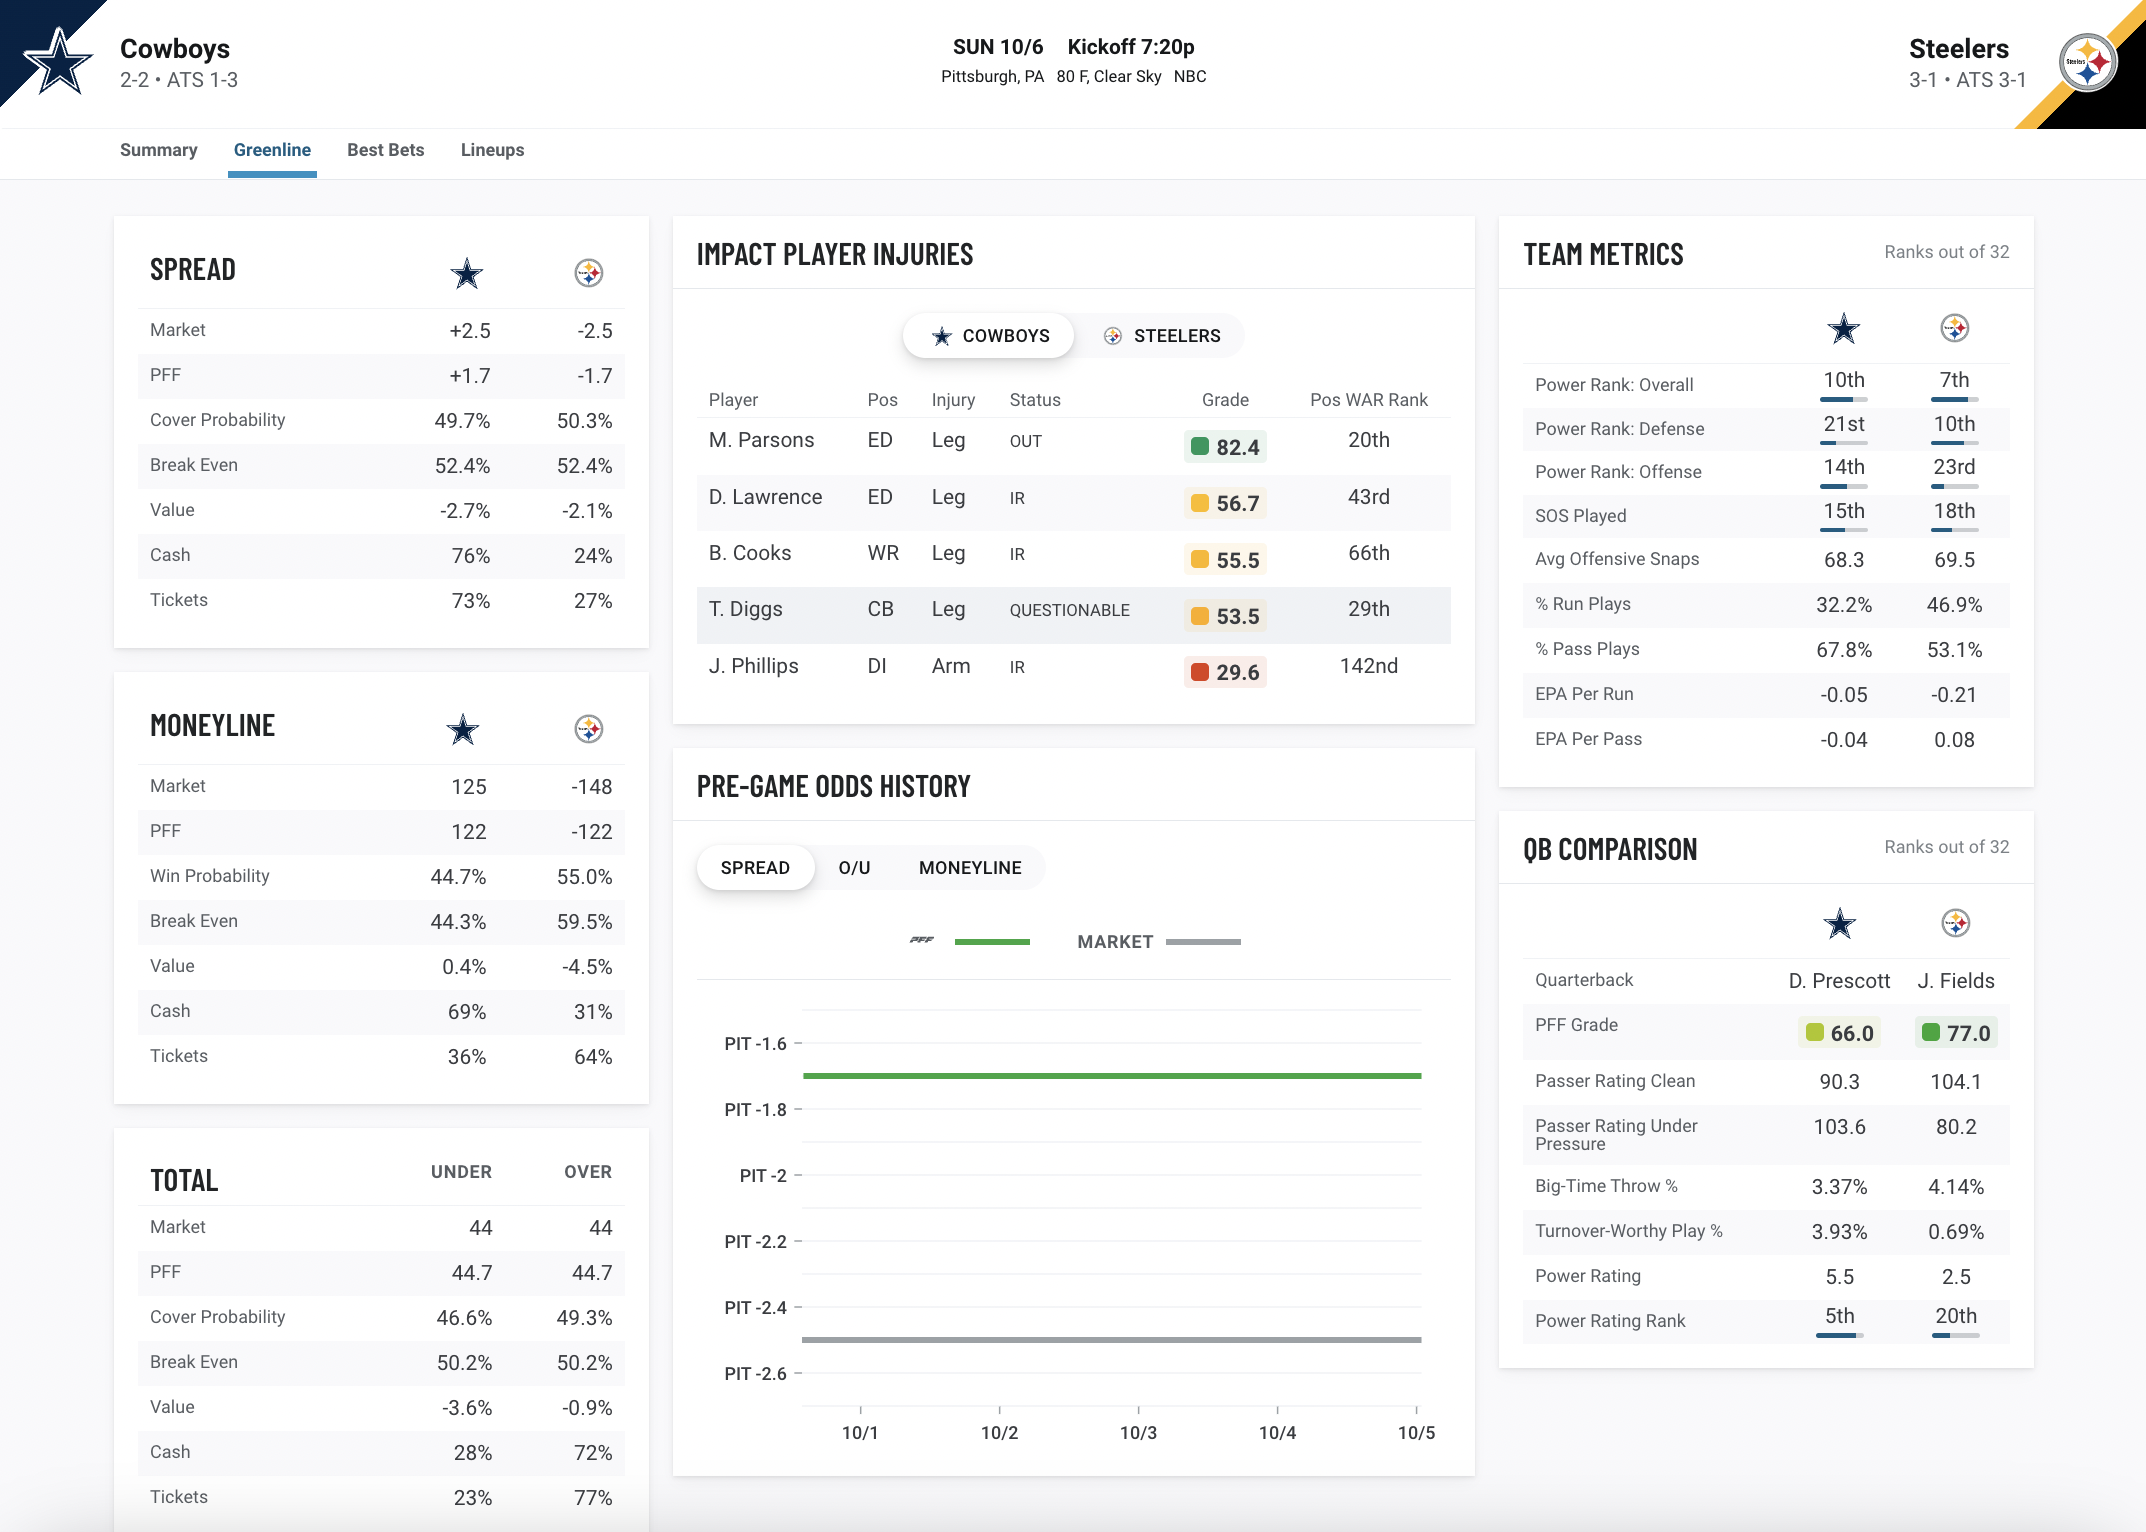Select Cowboys injuries toggle
Viewport: 2146px width, 1532px height.
click(x=990, y=336)
